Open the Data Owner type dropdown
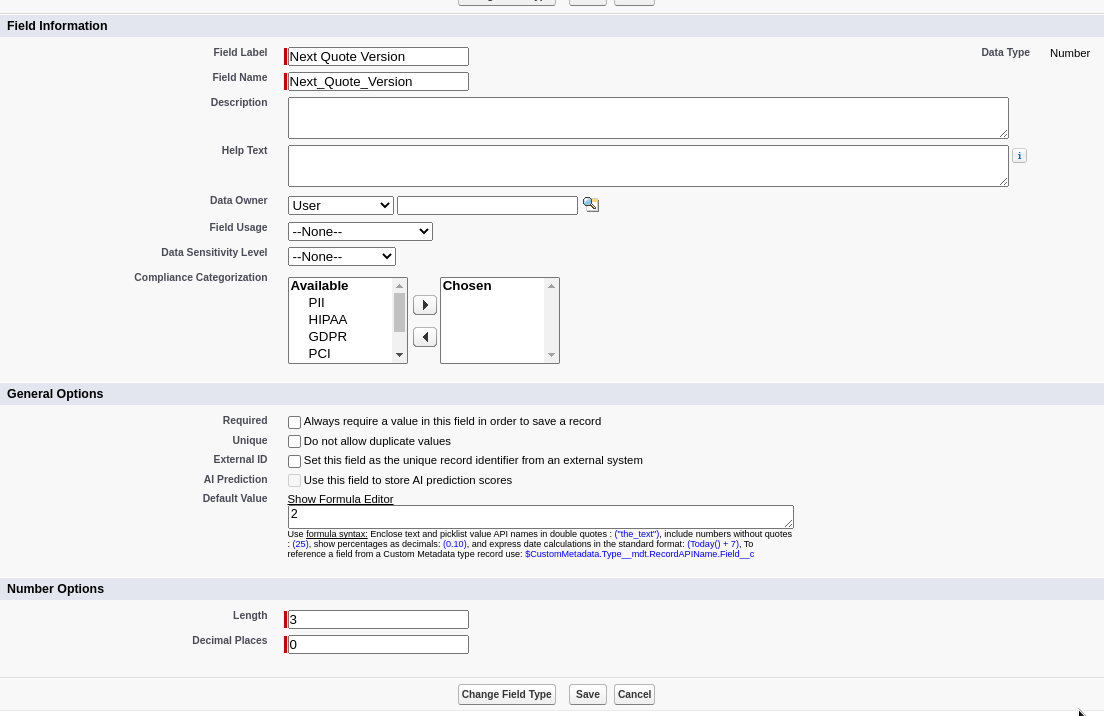 pos(340,205)
